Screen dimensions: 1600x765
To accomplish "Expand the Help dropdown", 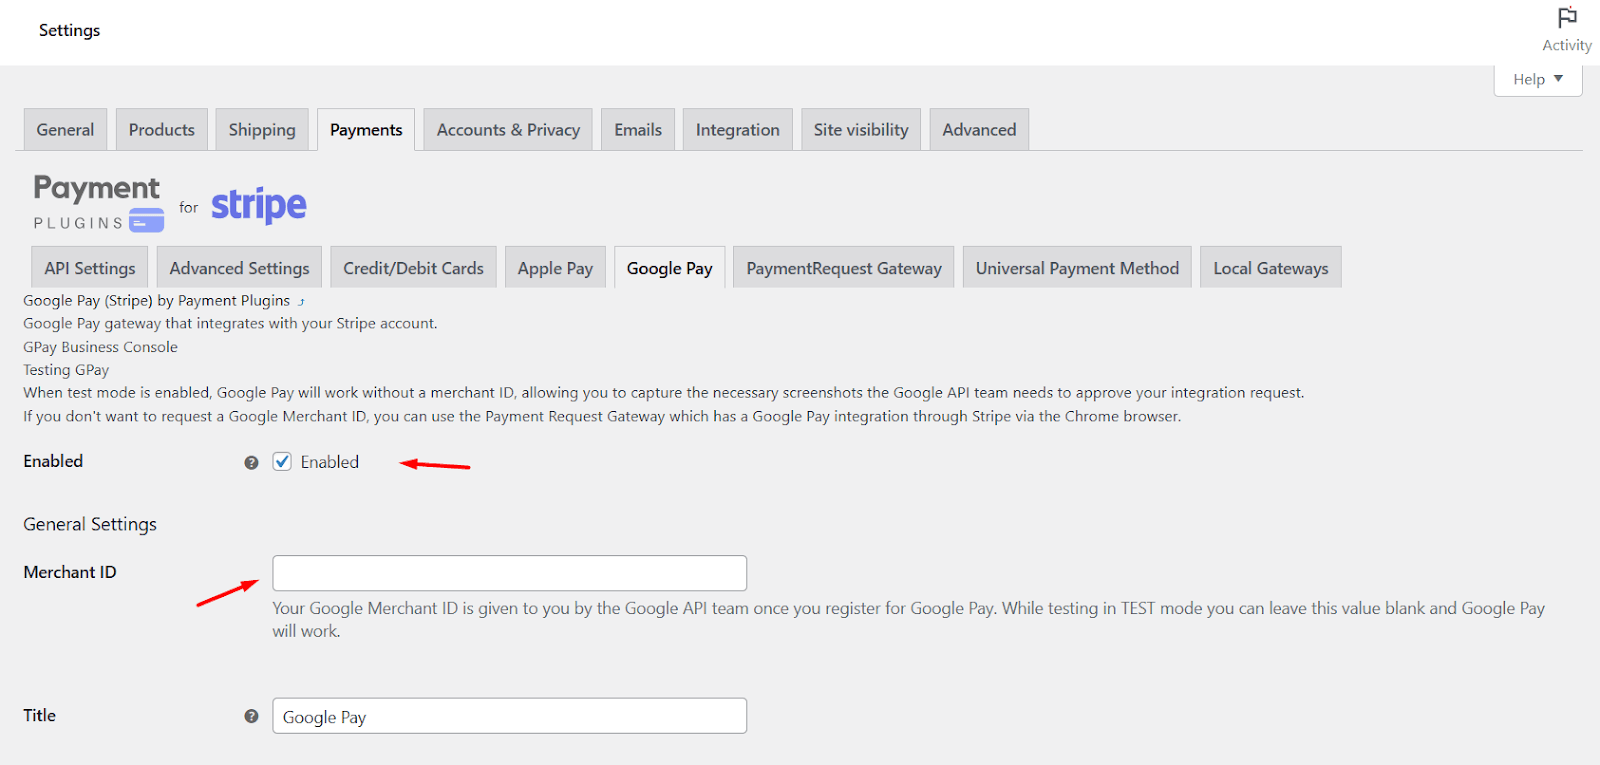I will pyautogui.click(x=1538, y=79).
